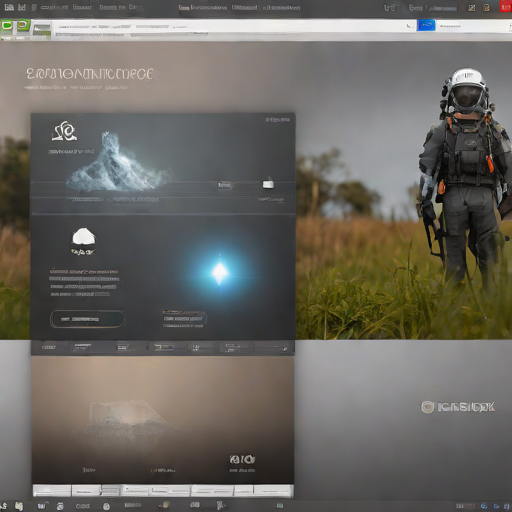The width and height of the screenshot is (512, 512).
Task: Click the yellow label in the lower panel
Action: 163,470
